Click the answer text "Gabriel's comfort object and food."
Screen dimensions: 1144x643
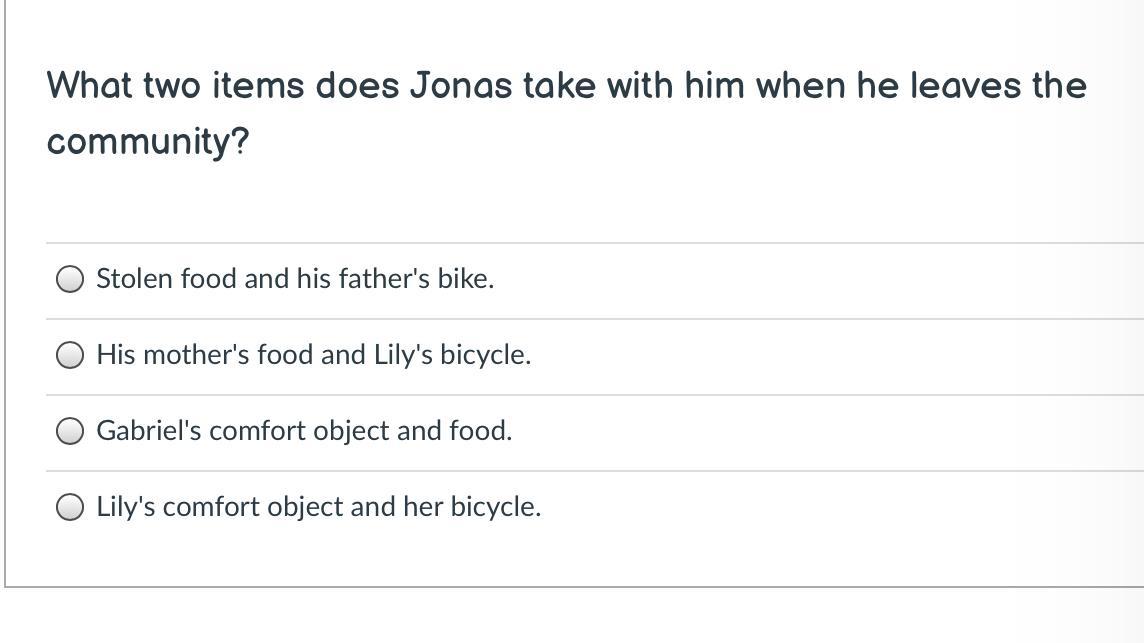coord(304,431)
